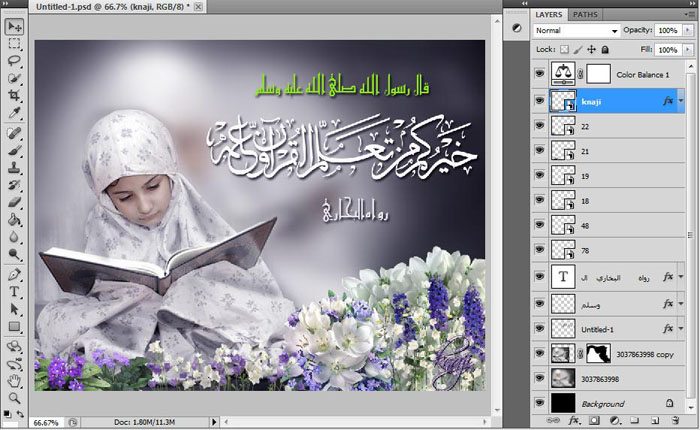Click the zoom percentage field in status bar
Screen dimensions: 700x430
(x=44, y=422)
